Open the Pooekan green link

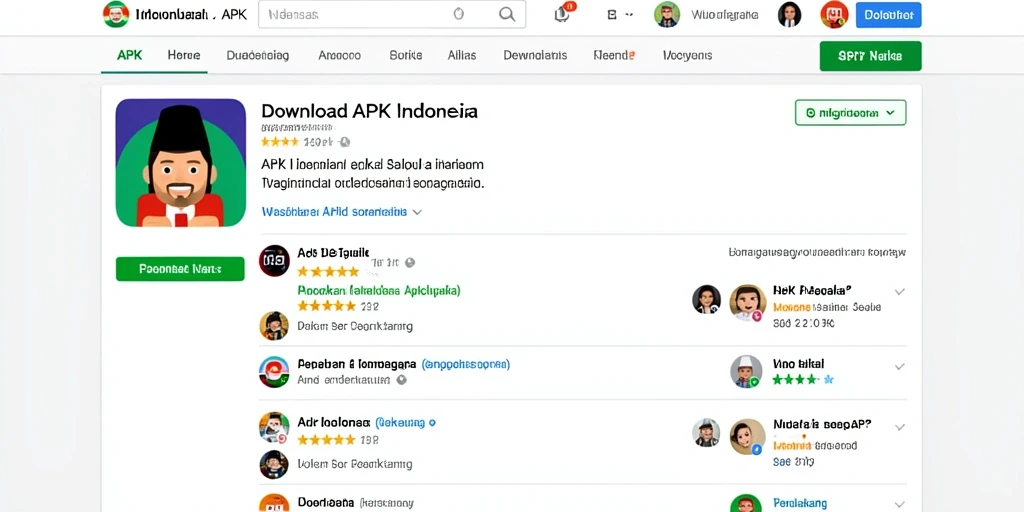[379, 289]
